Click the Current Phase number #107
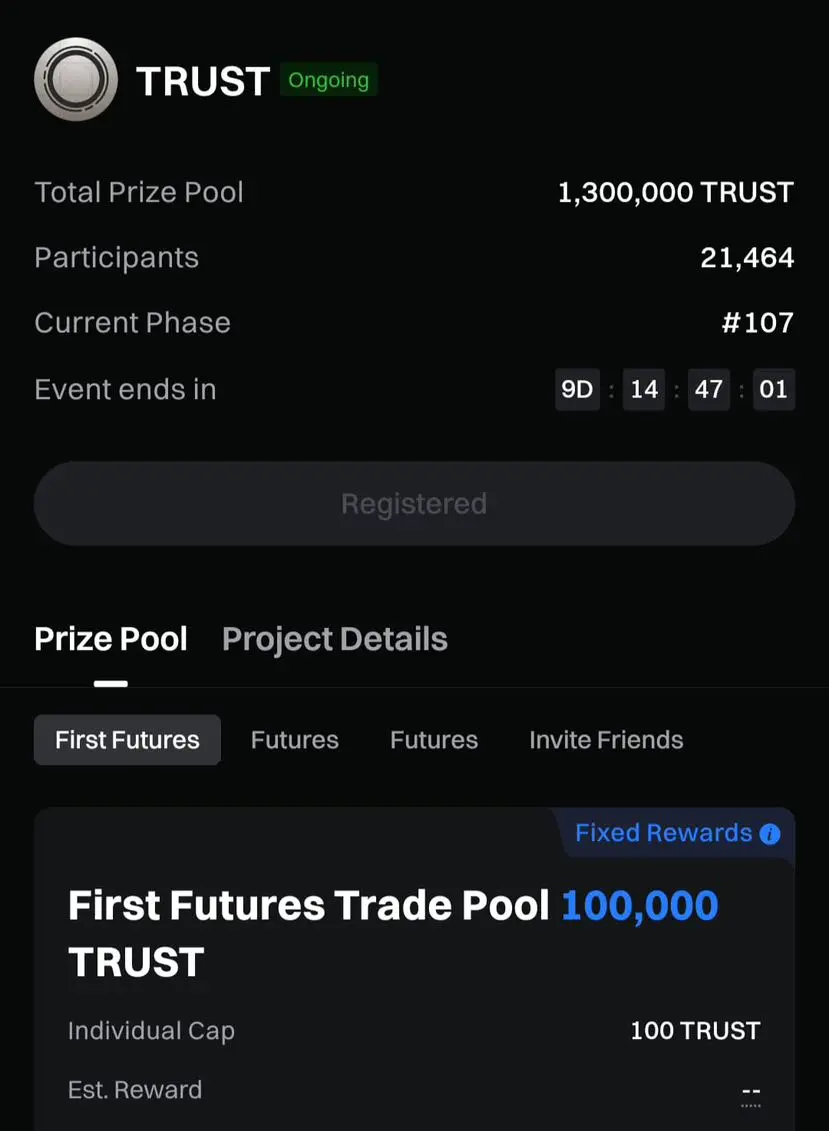Viewport: 829px width, 1131px height. [x=760, y=323]
